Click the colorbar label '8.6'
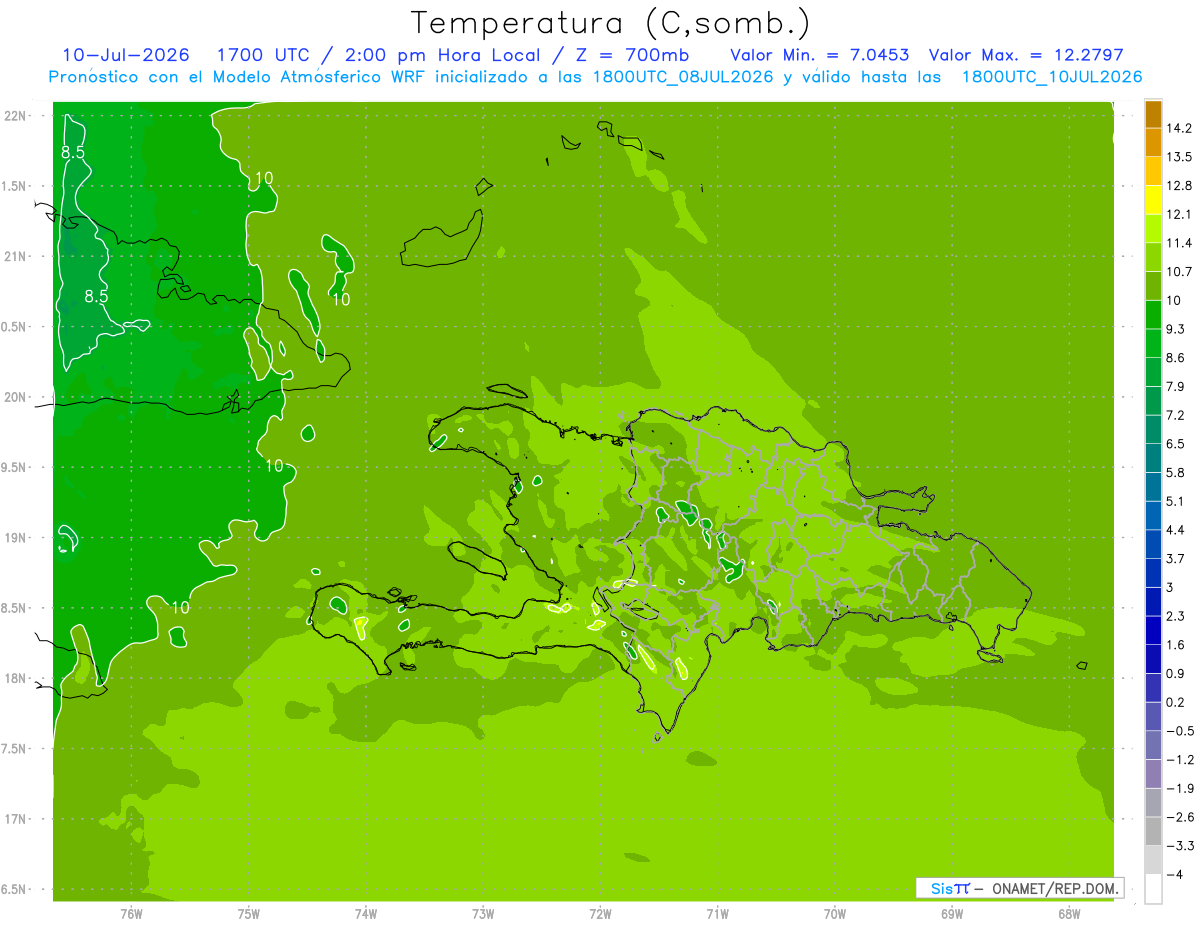 [1176, 358]
